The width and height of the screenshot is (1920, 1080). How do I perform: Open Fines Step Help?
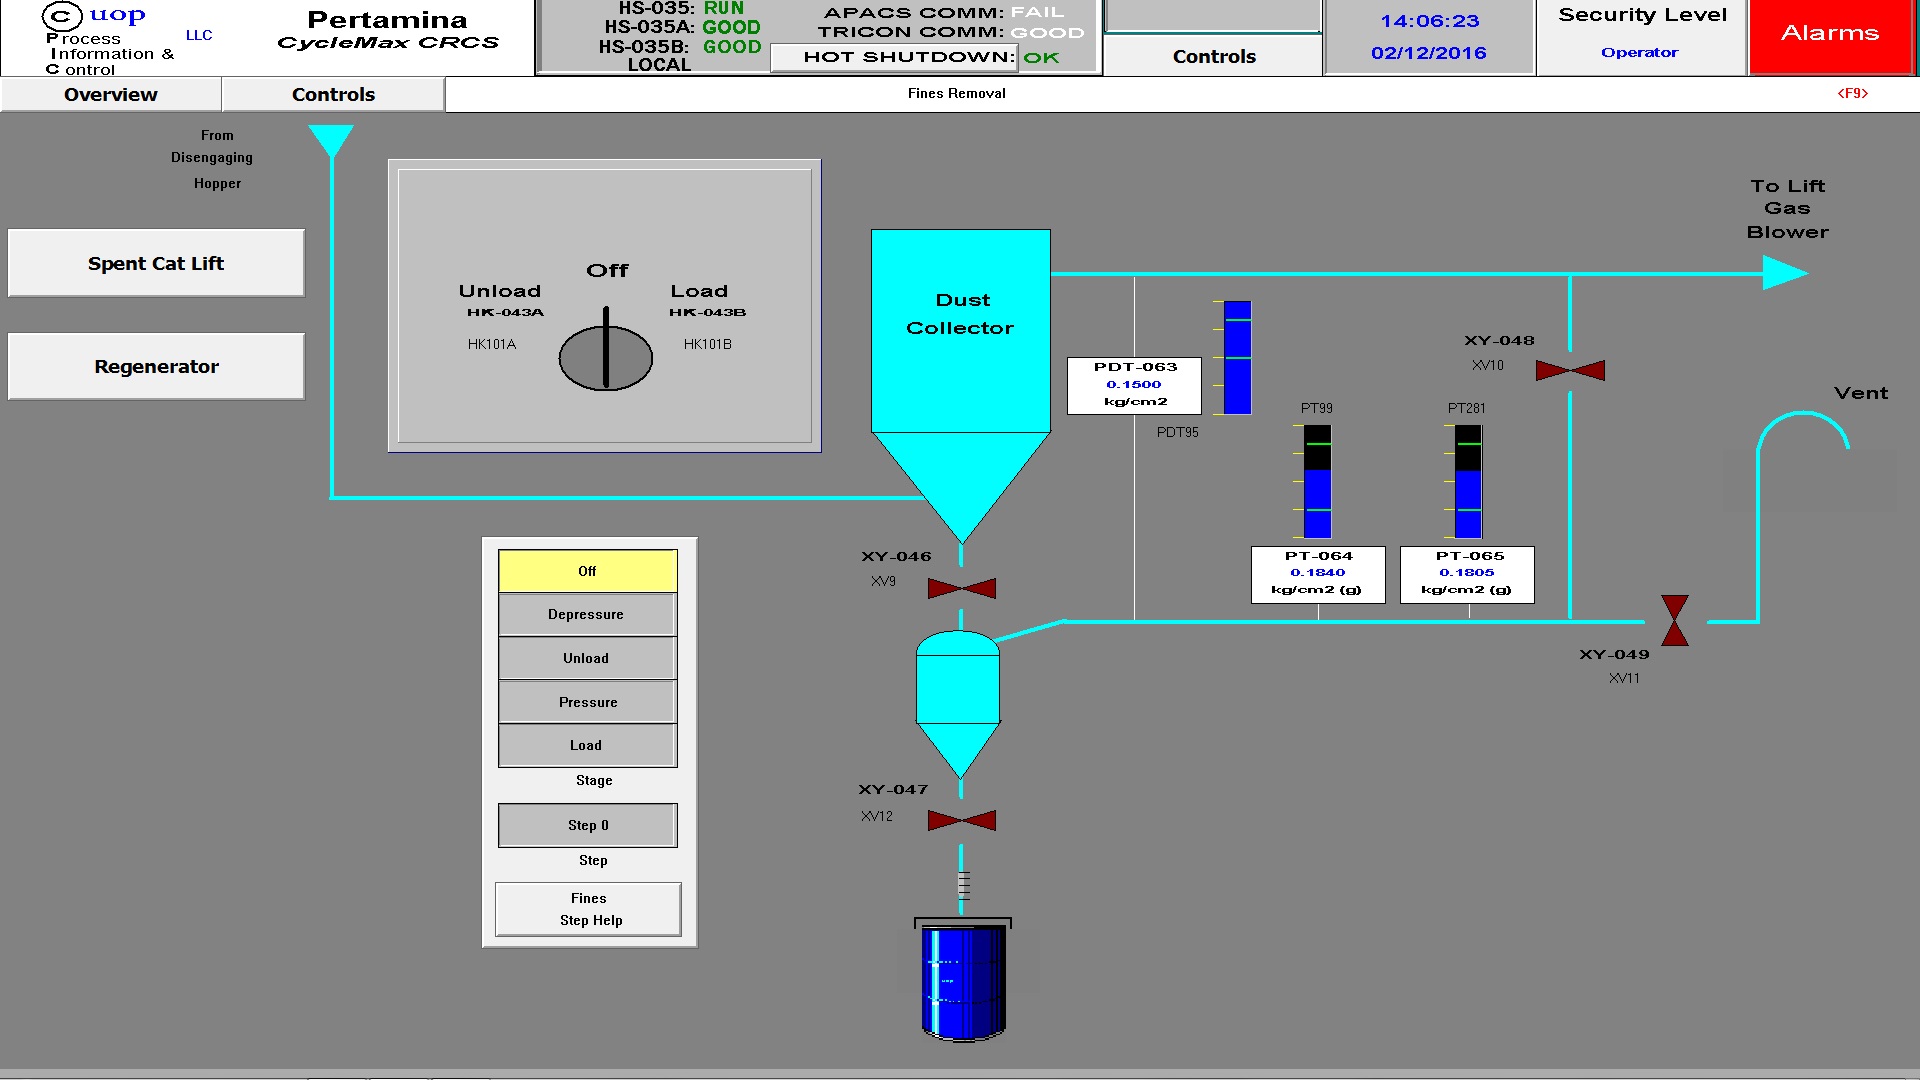coord(588,909)
